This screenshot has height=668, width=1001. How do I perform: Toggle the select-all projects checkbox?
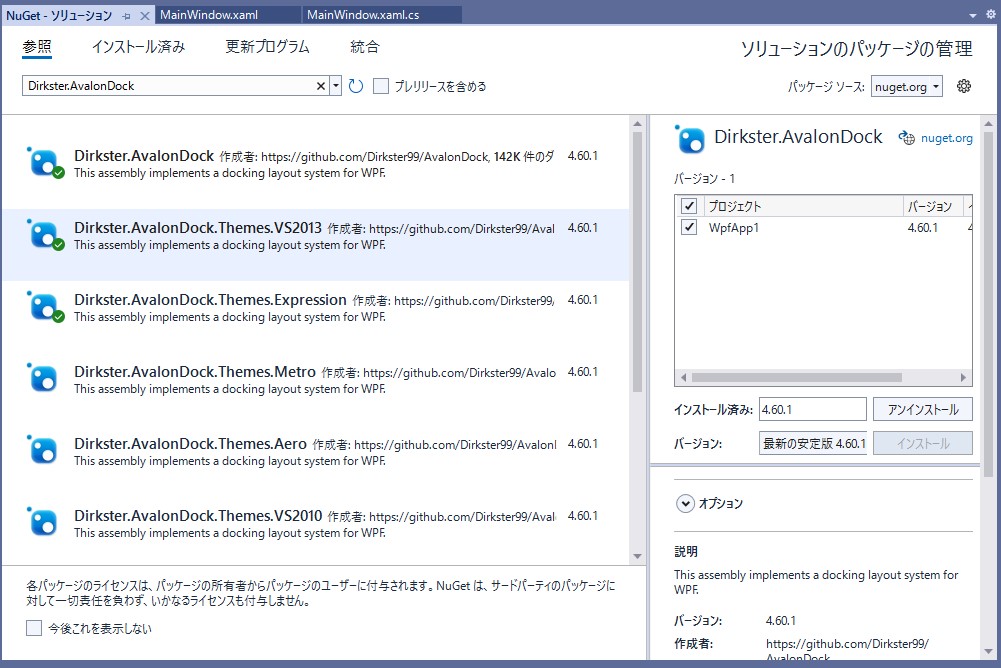tap(689, 206)
